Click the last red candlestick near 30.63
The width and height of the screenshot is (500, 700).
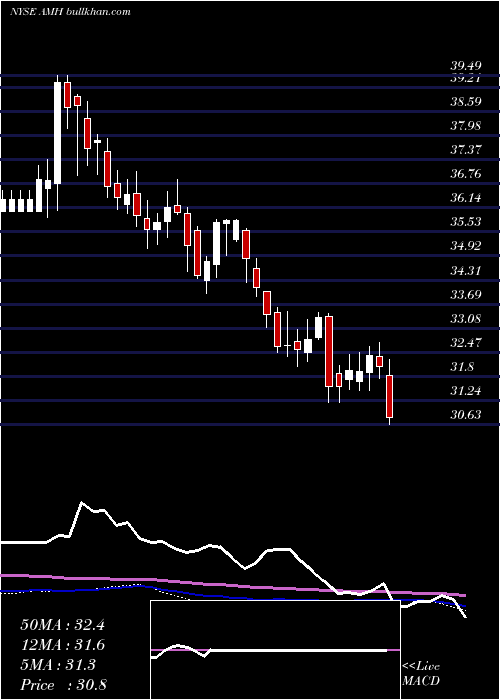(390, 396)
